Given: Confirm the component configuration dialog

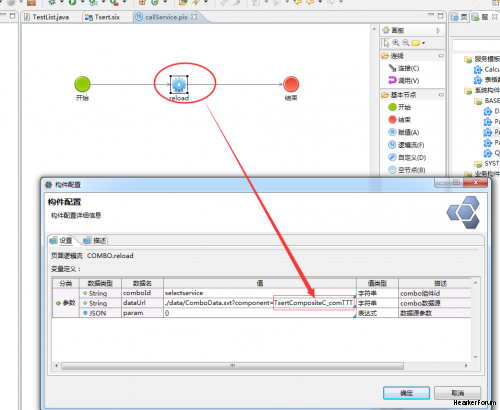Looking at the screenshot, I should coord(406,393).
